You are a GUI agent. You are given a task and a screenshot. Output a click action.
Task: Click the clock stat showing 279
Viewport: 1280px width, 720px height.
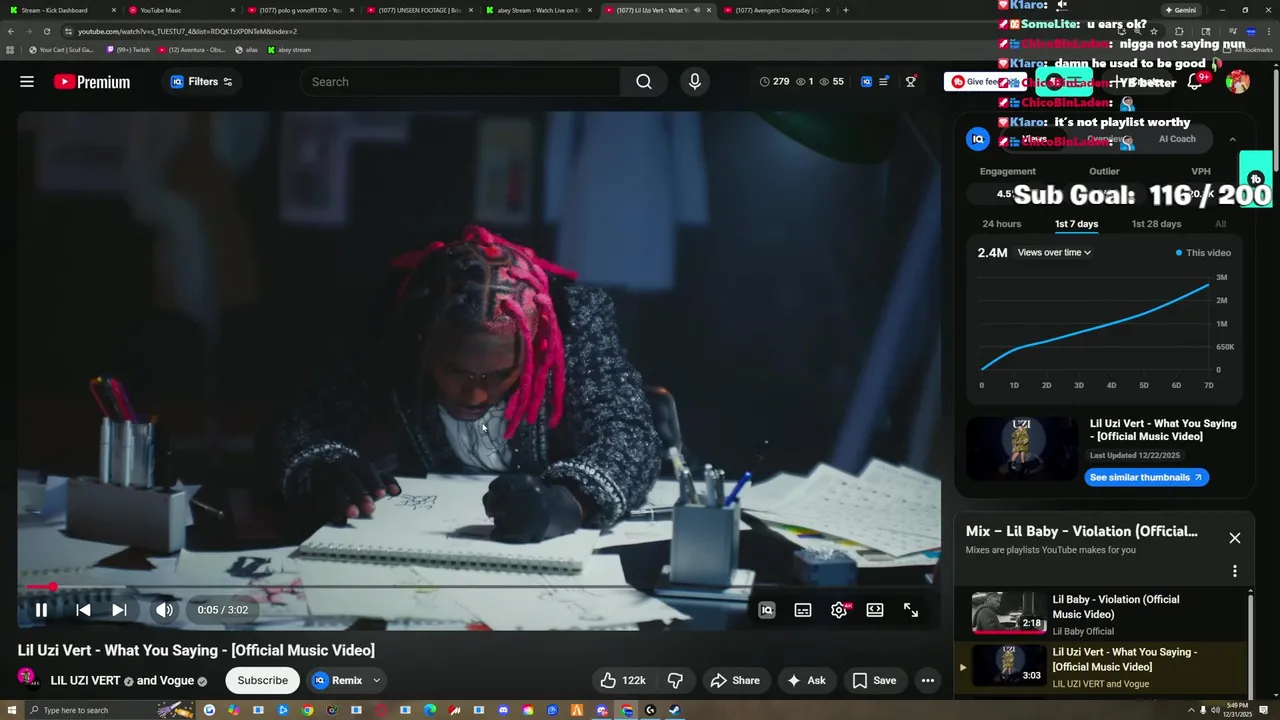[774, 82]
